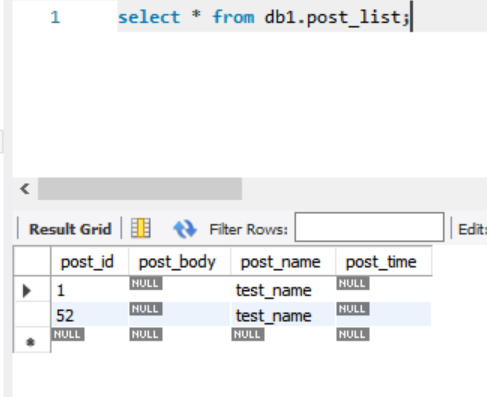
Task: Click the new row asterisk marker
Action: tap(30, 342)
